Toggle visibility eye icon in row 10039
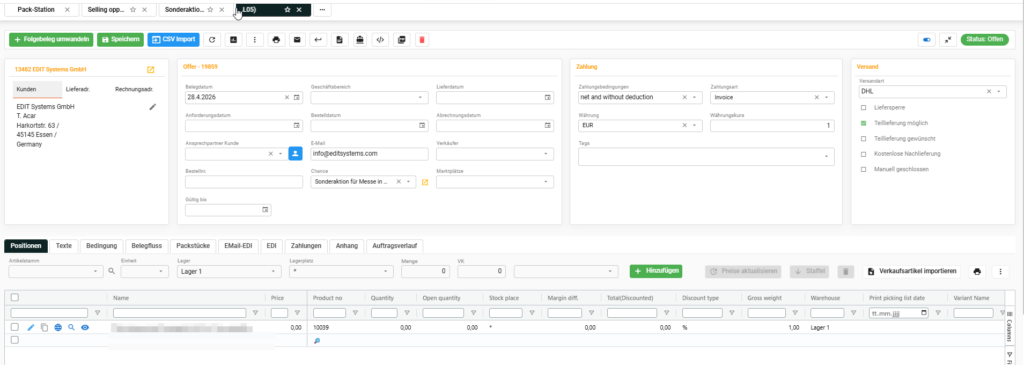This screenshot has width=1024, height=365. point(85,327)
